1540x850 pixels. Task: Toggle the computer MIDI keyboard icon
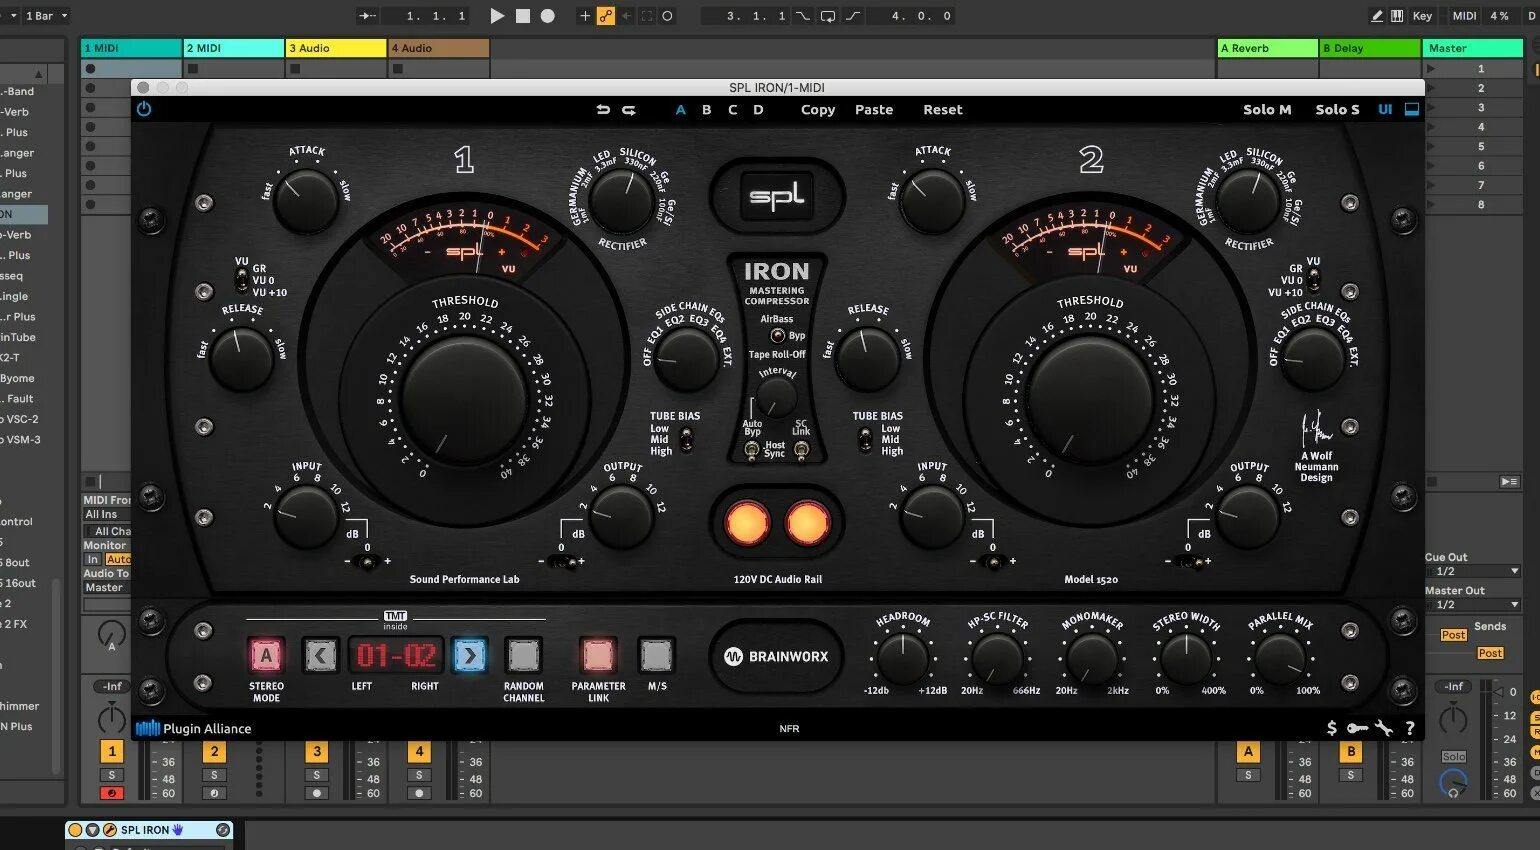tap(1397, 16)
